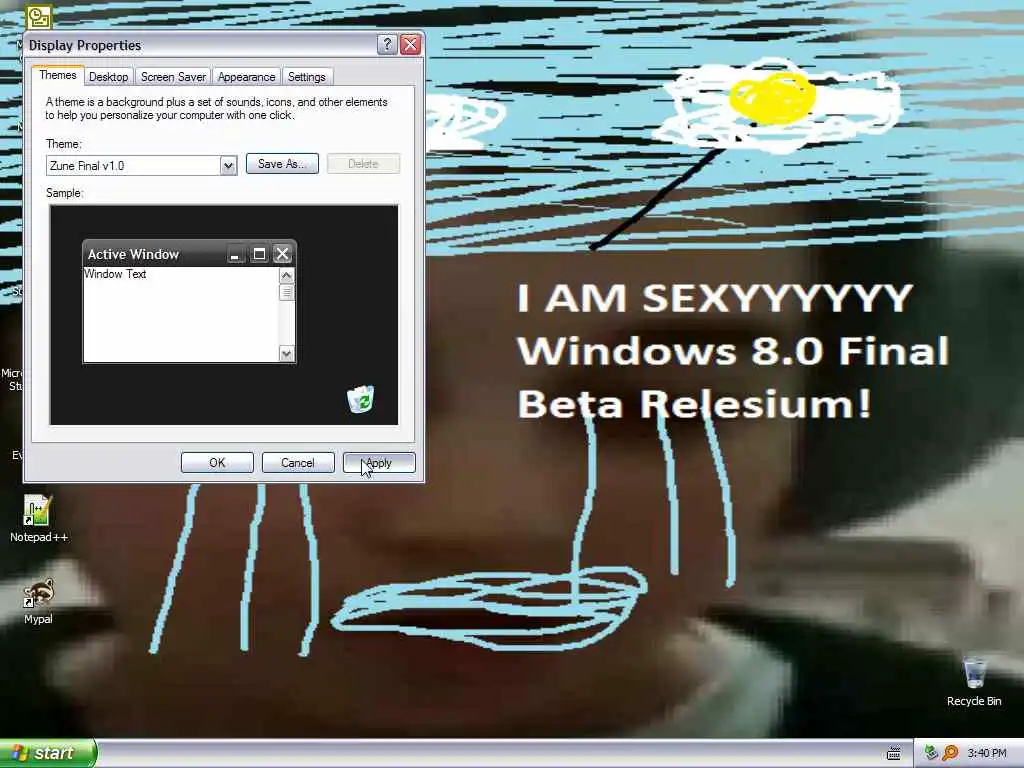Image resolution: width=1024 pixels, height=768 pixels.
Task: Click the sample window scrollbar down arrow
Action: (286, 353)
